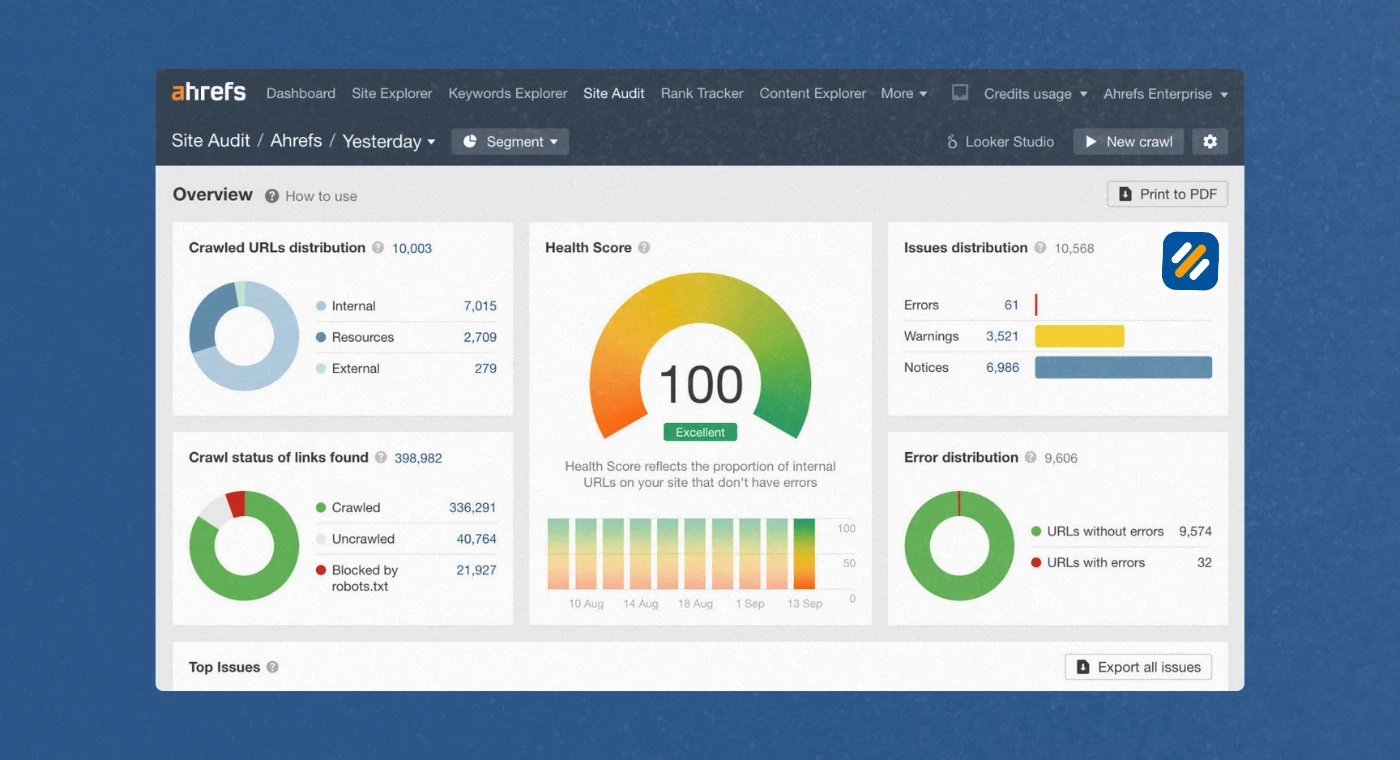The width and height of the screenshot is (1400, 760).
Task: Click the blue Notices bar
Action: tap(1124, 367)
